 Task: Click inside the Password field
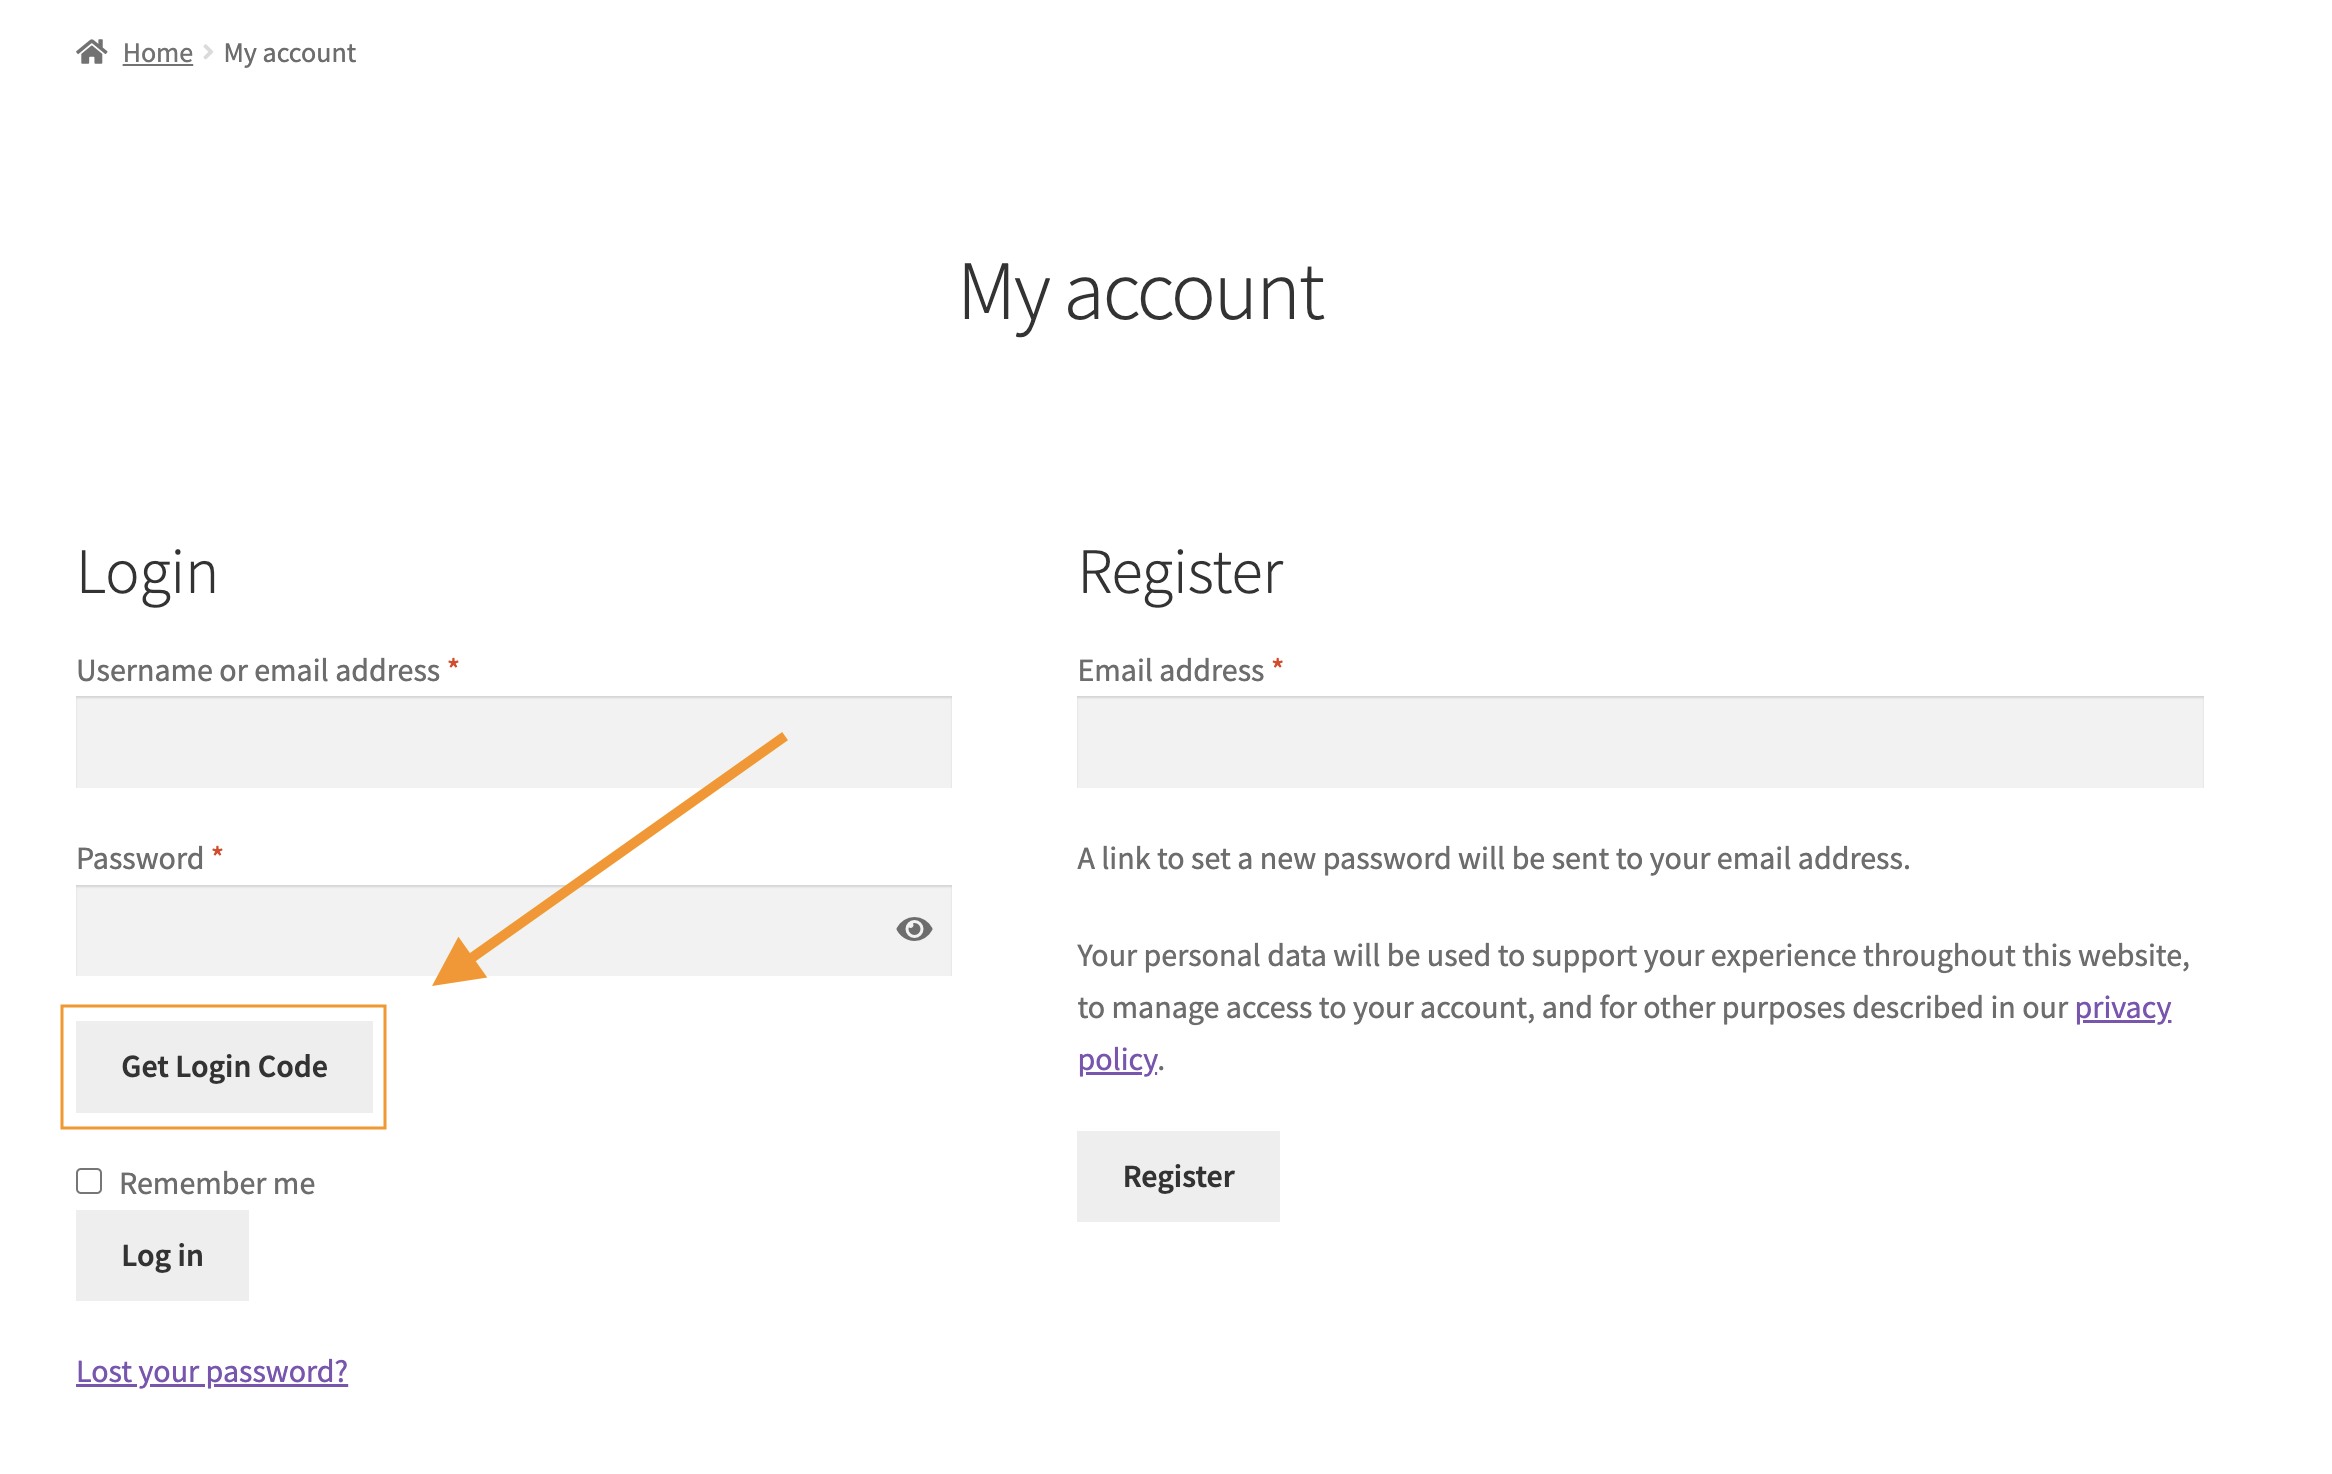click(x=450, y=930)
